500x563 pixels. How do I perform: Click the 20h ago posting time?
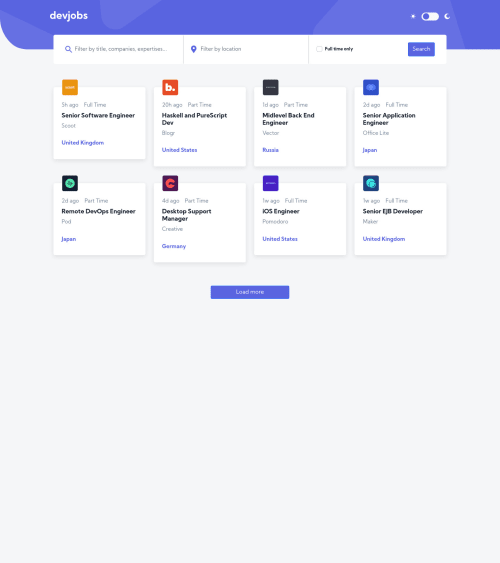pyautogui.click(x=172, y=105)
